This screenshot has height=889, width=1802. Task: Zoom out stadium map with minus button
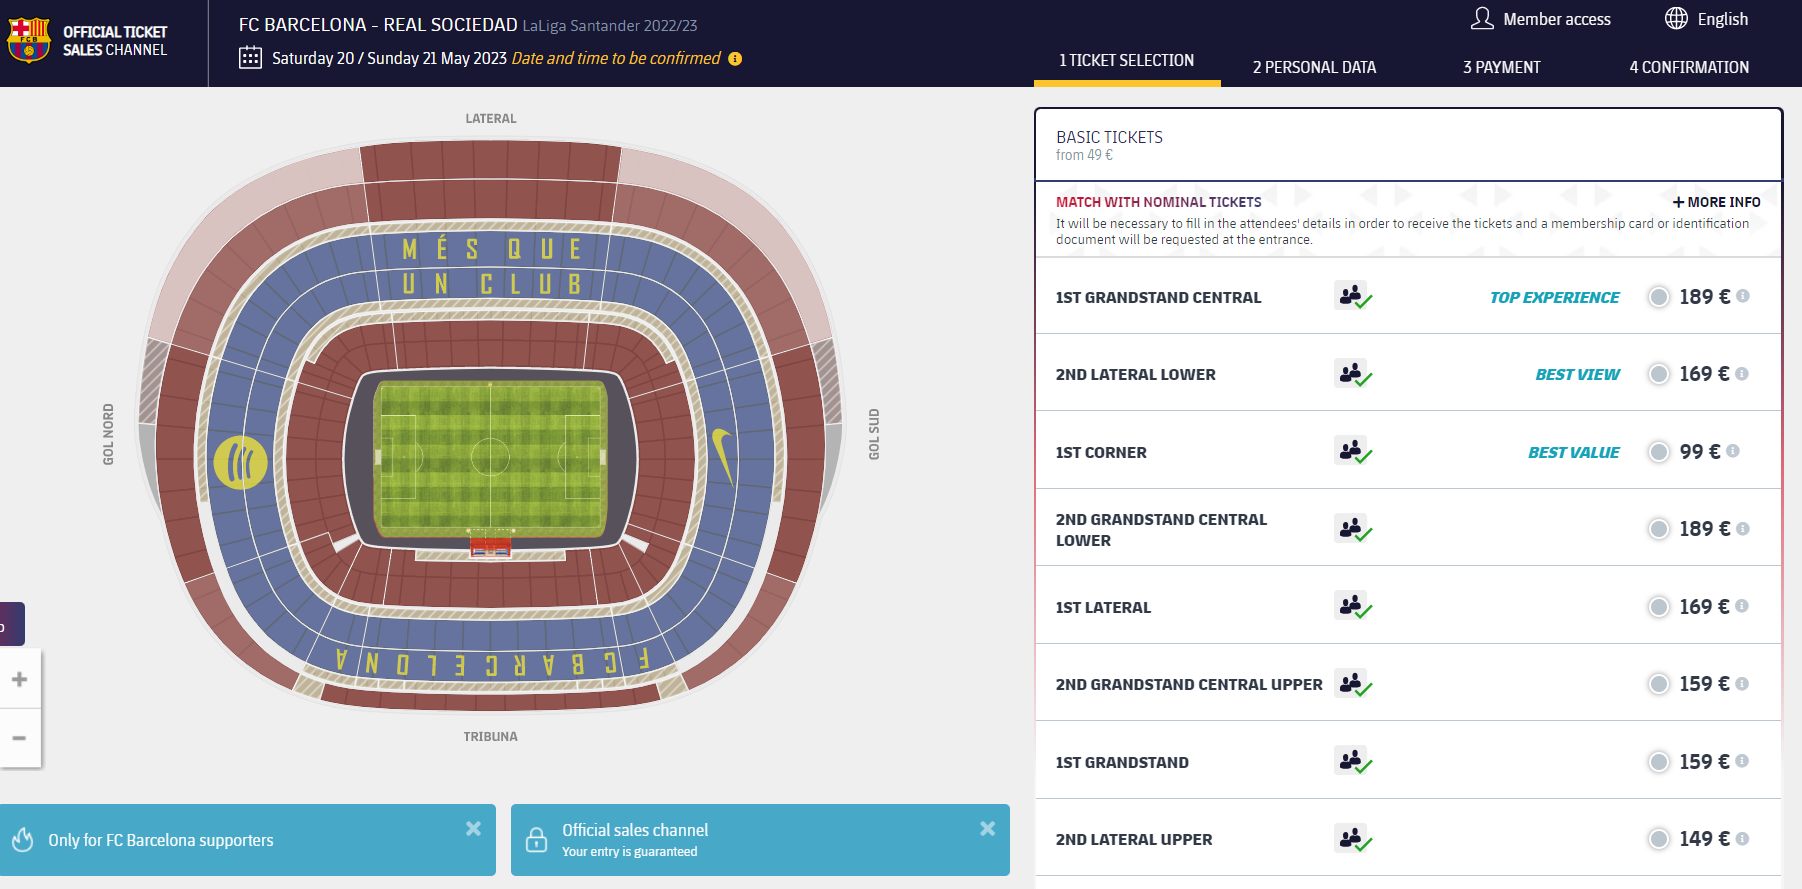pyautogui.click(x=19, y=738)
